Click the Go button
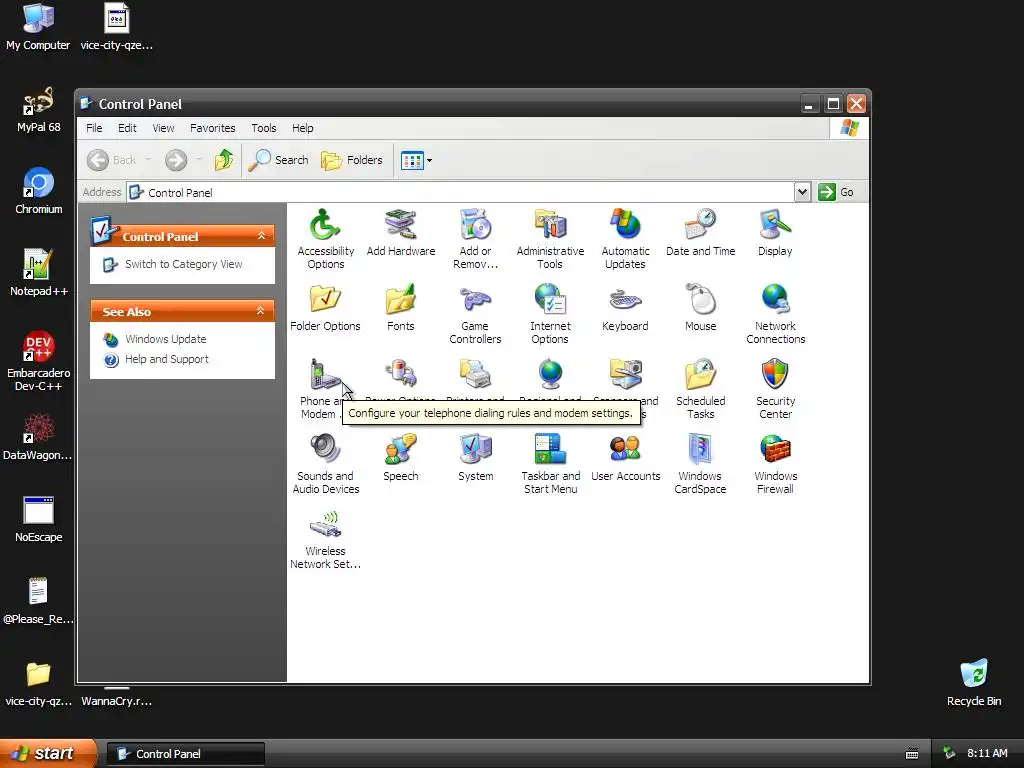Screen dimensions: 1024x768 point(837,192)
